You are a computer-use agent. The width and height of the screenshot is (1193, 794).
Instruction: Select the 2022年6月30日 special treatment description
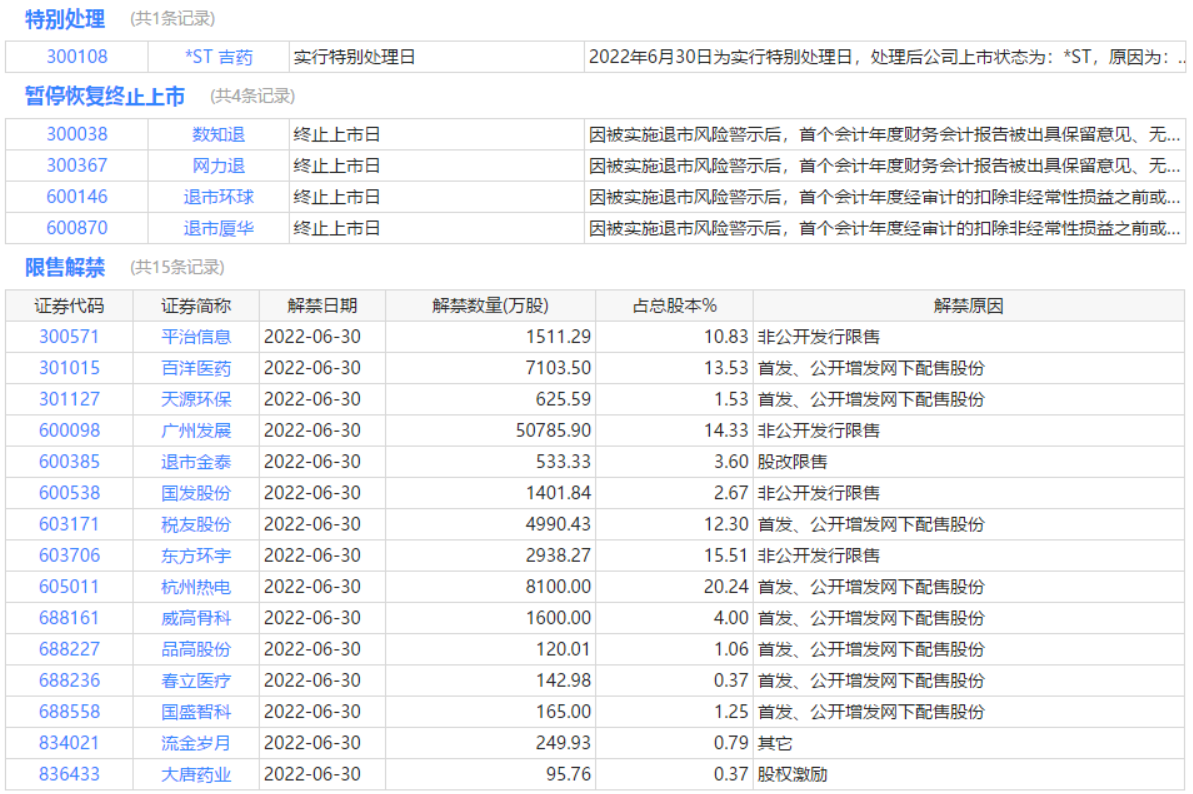tap(886, 57)
